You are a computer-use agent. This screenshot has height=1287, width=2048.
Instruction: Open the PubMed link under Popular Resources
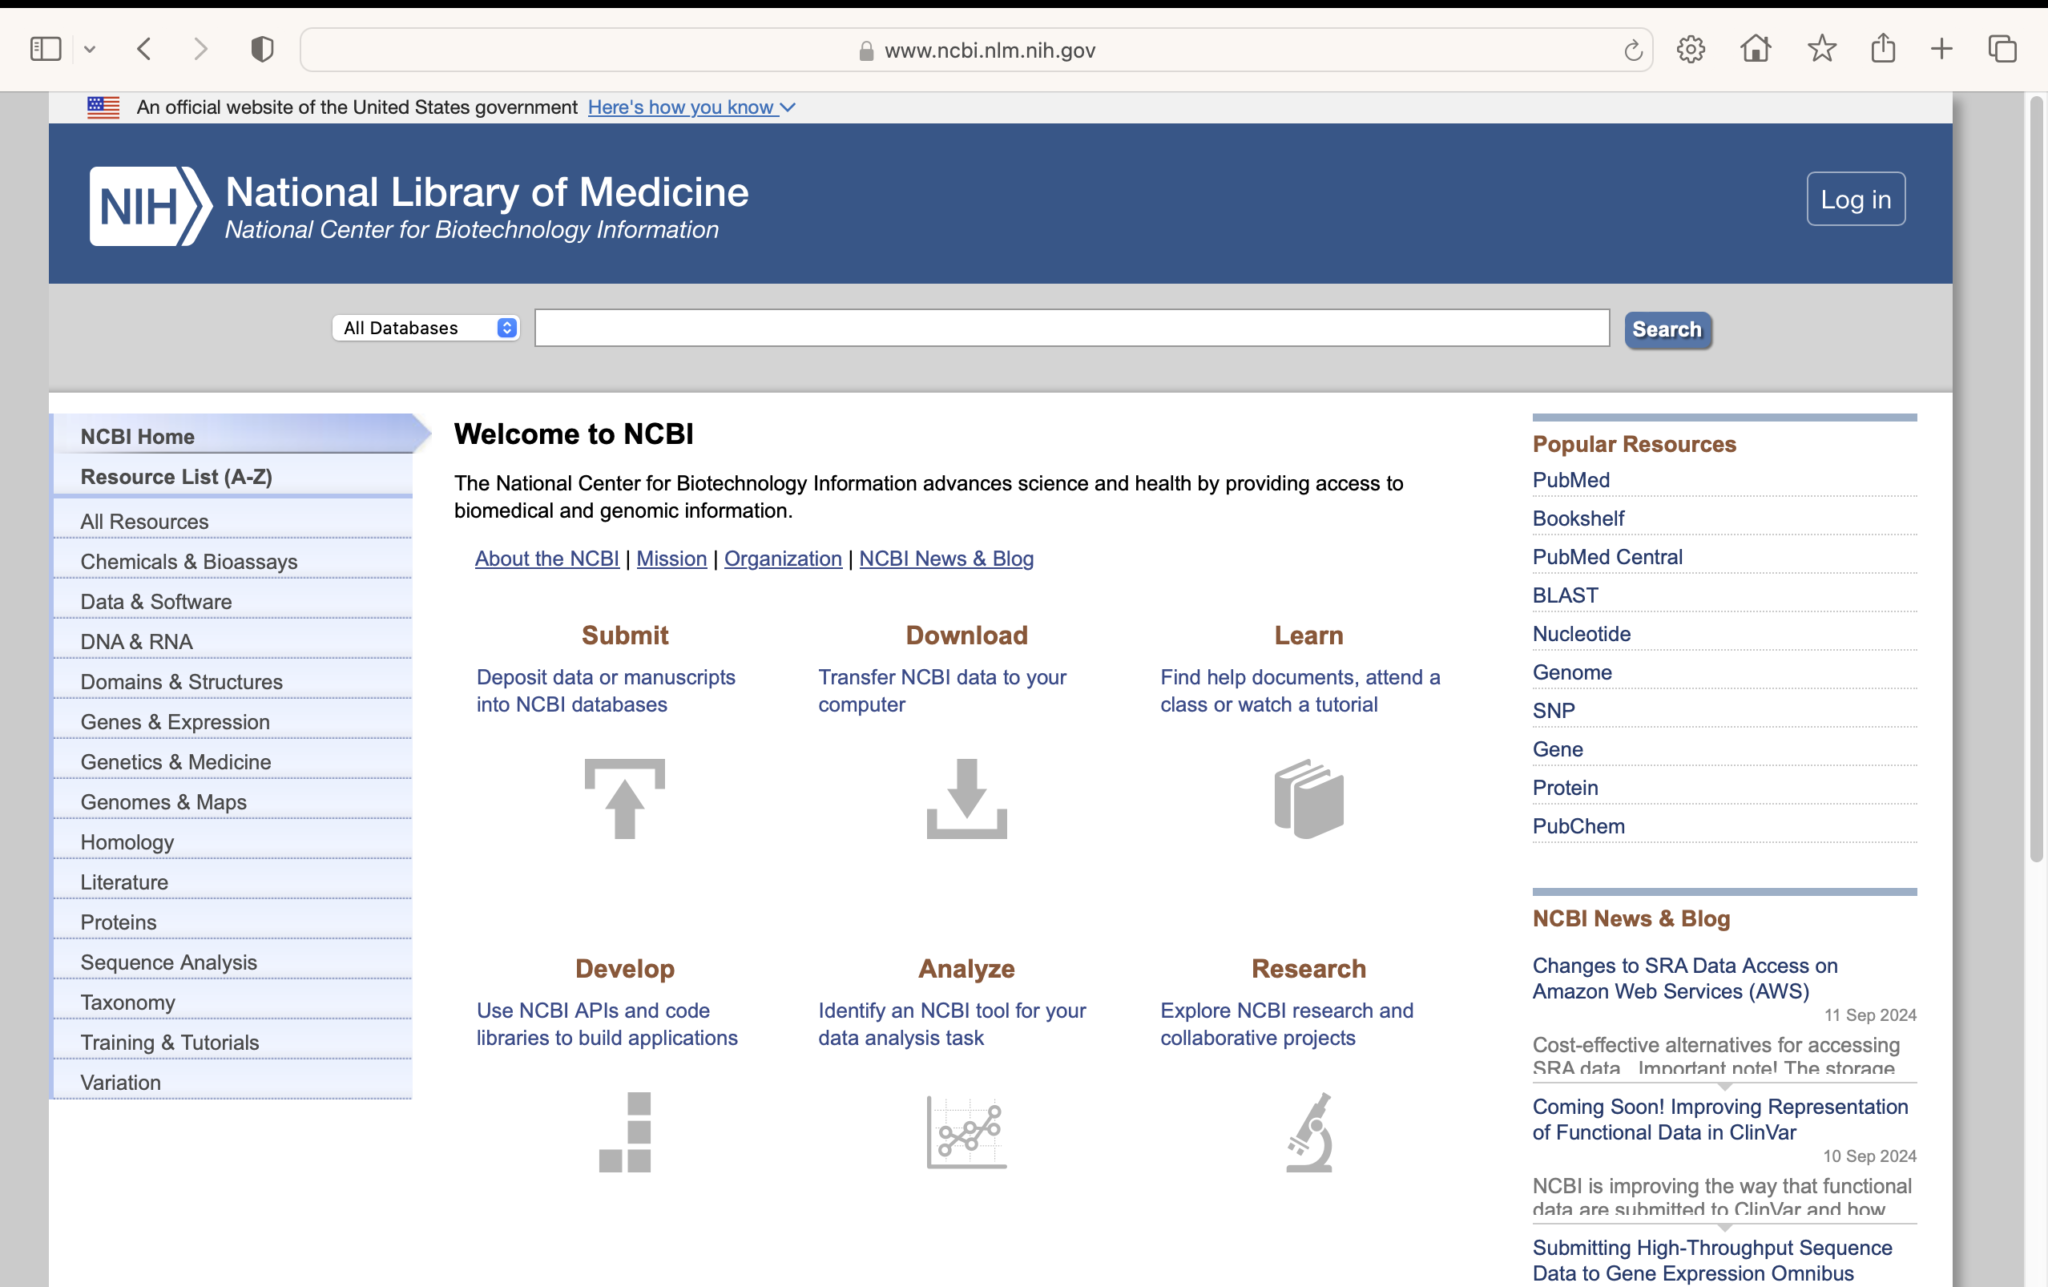1570,480
